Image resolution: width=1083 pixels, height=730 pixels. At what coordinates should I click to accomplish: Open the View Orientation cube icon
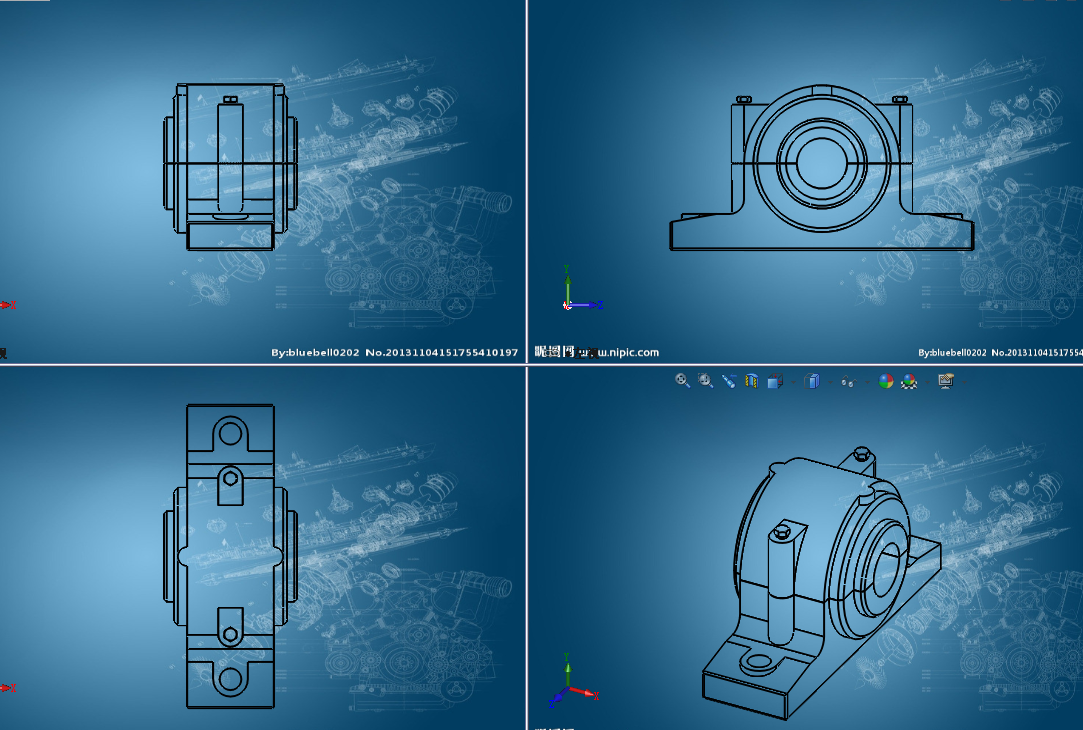click(776, 381)
